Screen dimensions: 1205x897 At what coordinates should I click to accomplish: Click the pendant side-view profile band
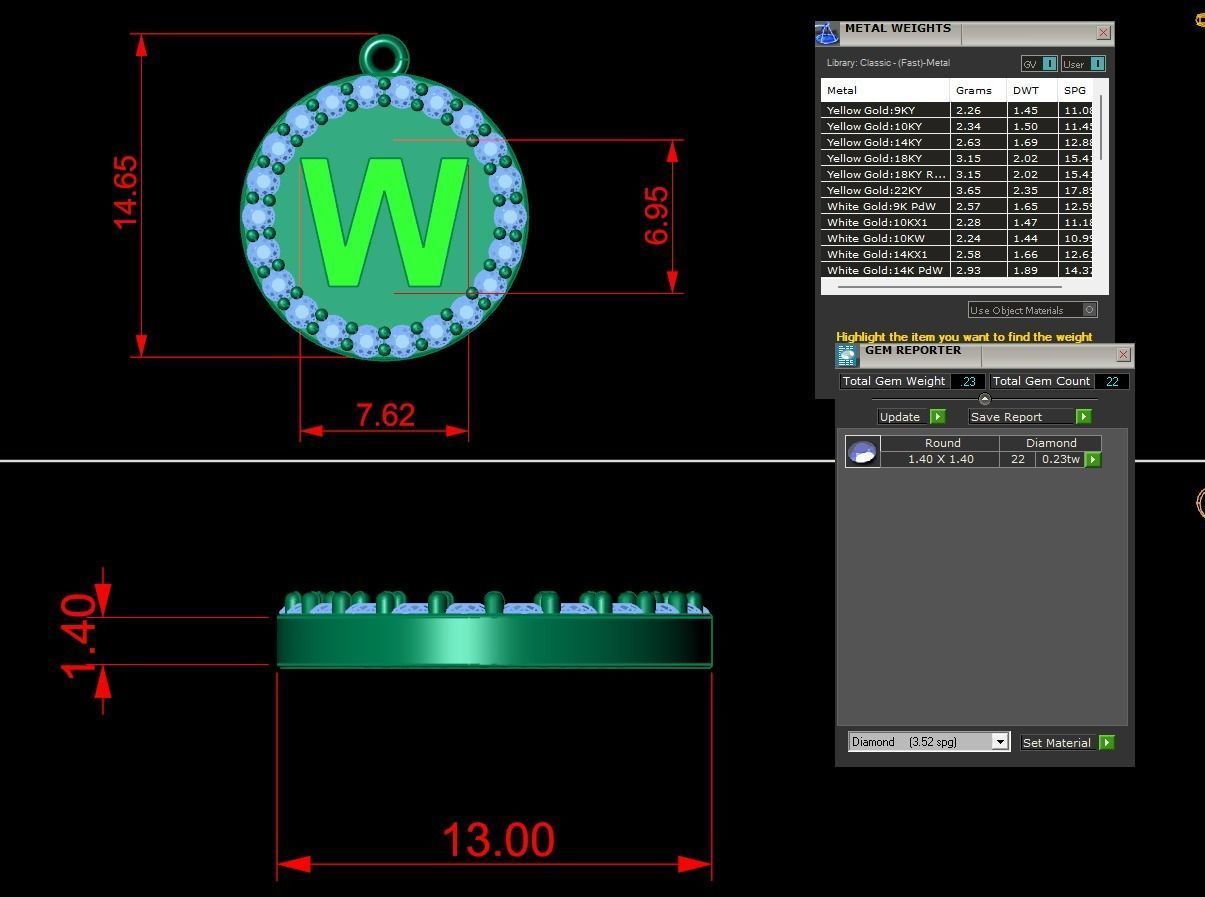tap(494, 641)
